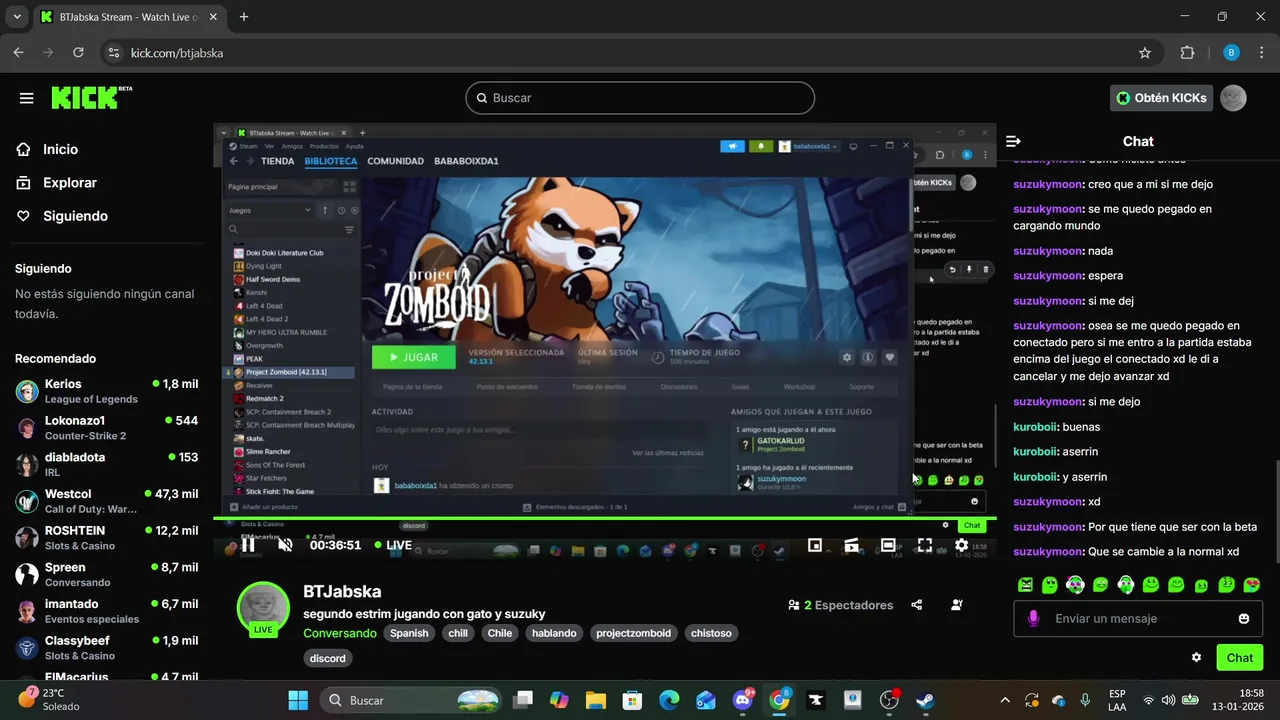This screenshot has height=720, width=1280.
Task: Open Kerios recommended channel
Action: [106, 391]
